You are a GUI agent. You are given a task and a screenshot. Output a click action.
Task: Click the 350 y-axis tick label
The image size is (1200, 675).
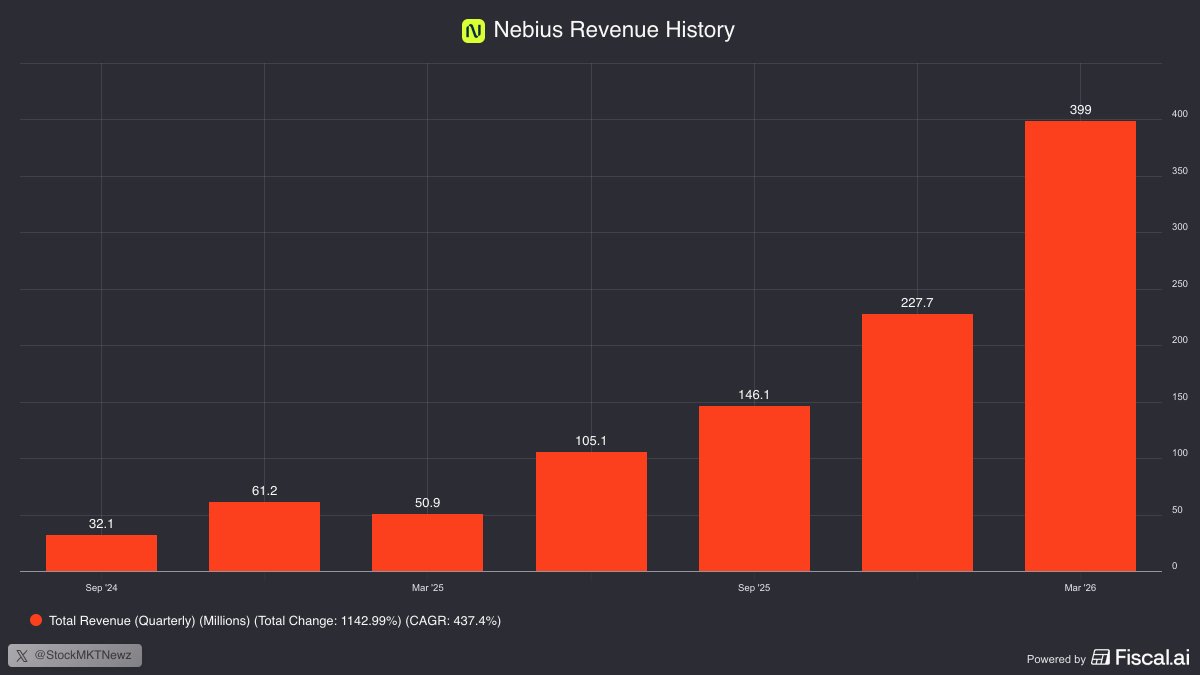pos(1179,171)
